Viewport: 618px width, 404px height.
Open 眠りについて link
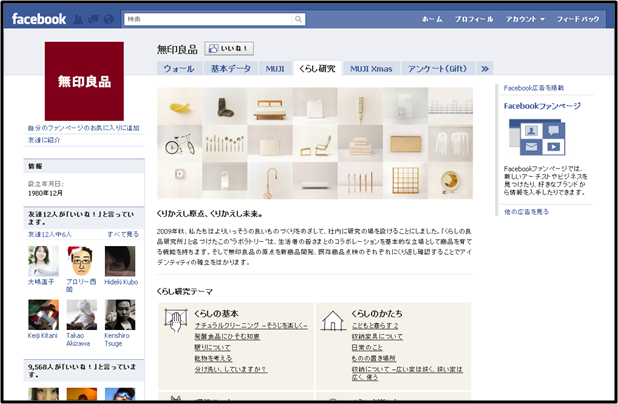[x=212, y=347]
